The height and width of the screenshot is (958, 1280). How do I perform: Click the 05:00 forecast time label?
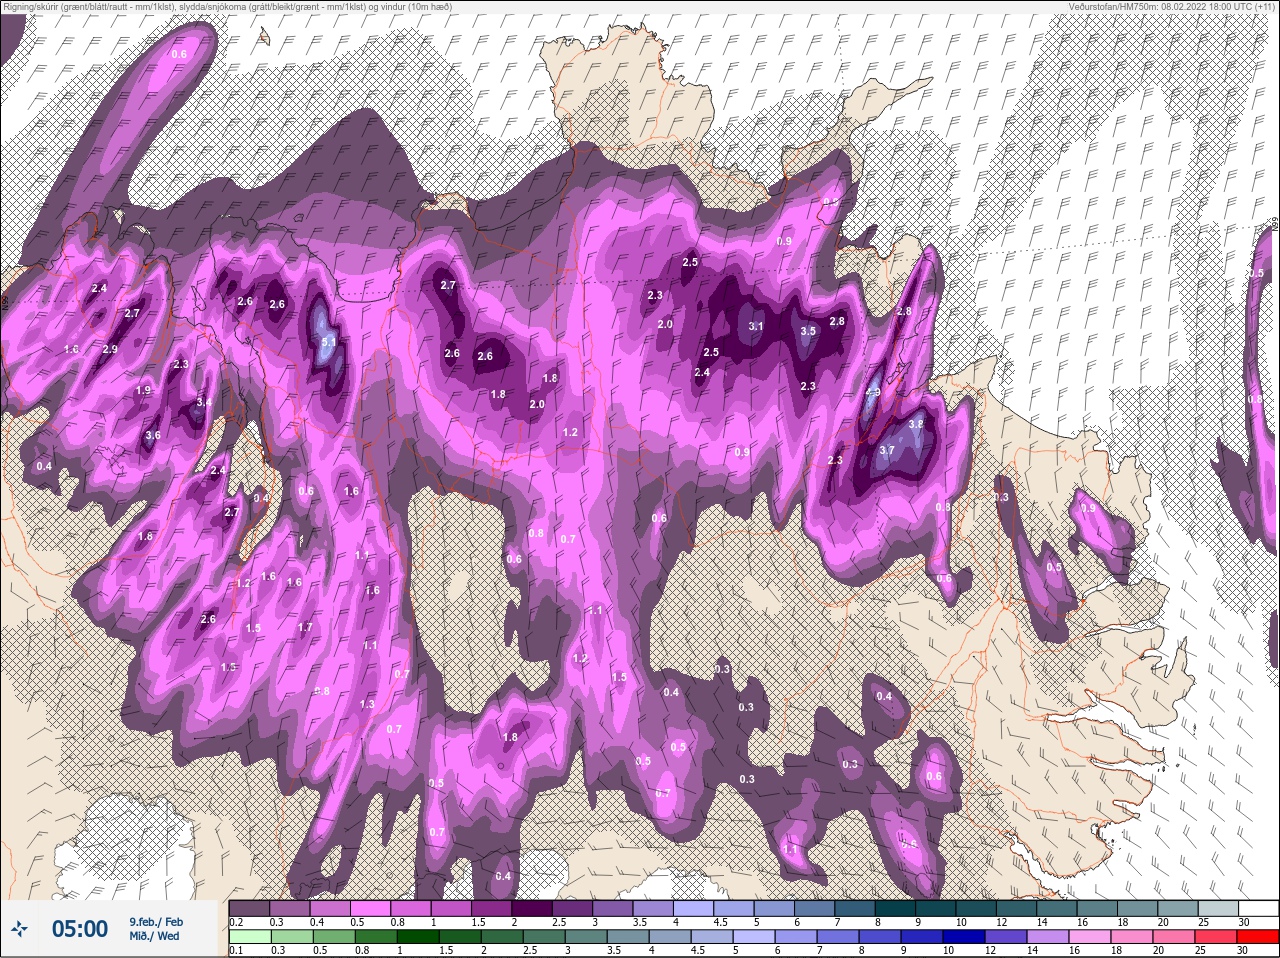pyautogui.click(x=80, y=929)
